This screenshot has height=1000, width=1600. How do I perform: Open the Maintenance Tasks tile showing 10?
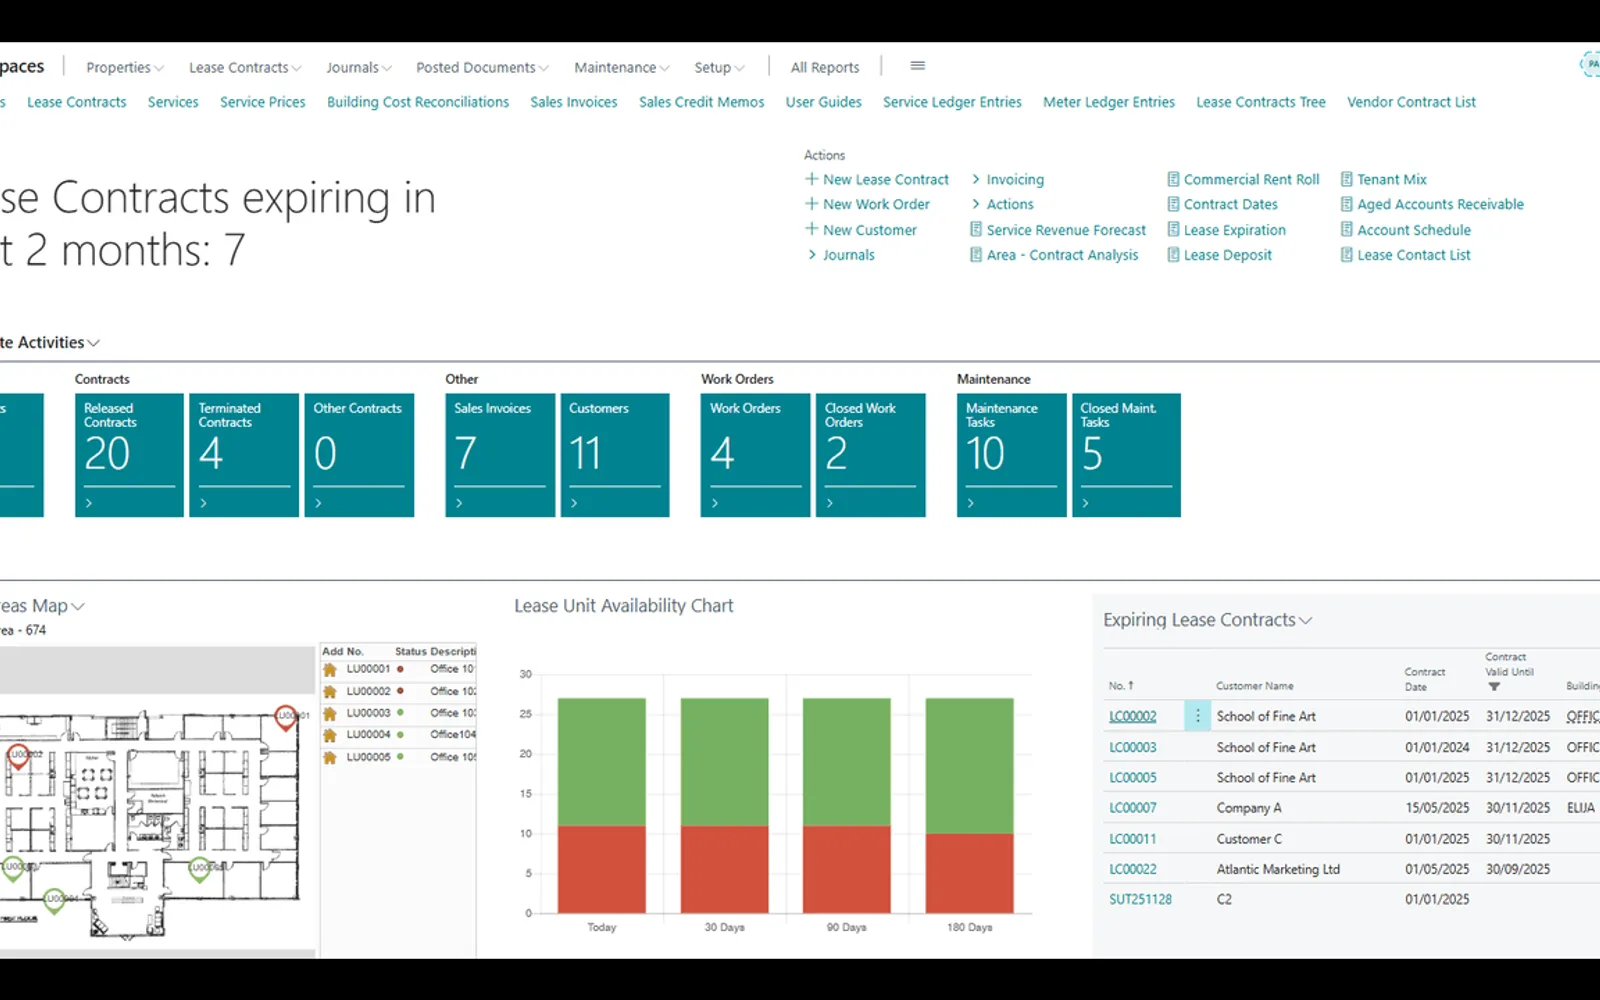(1011, 455)
